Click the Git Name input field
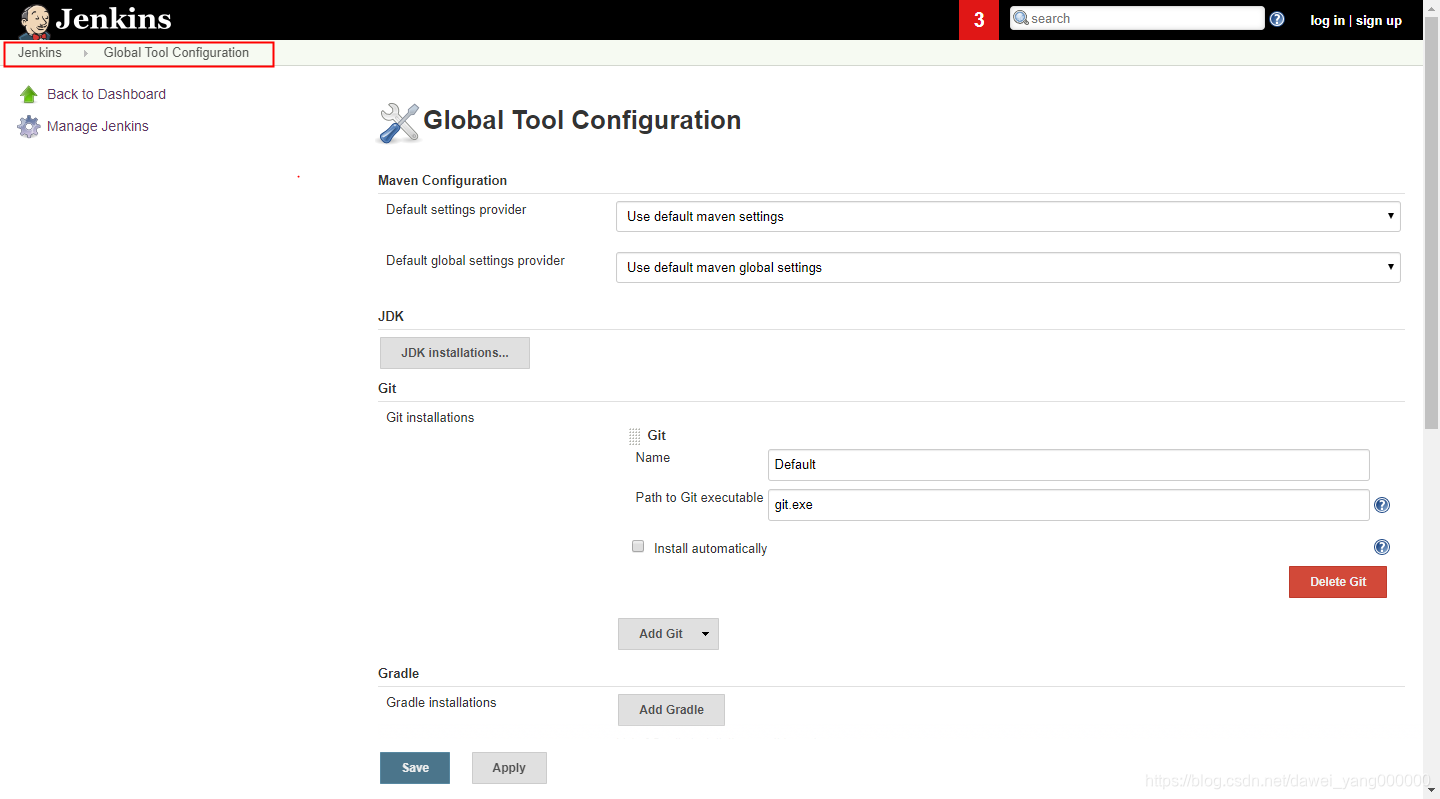 1069,465
